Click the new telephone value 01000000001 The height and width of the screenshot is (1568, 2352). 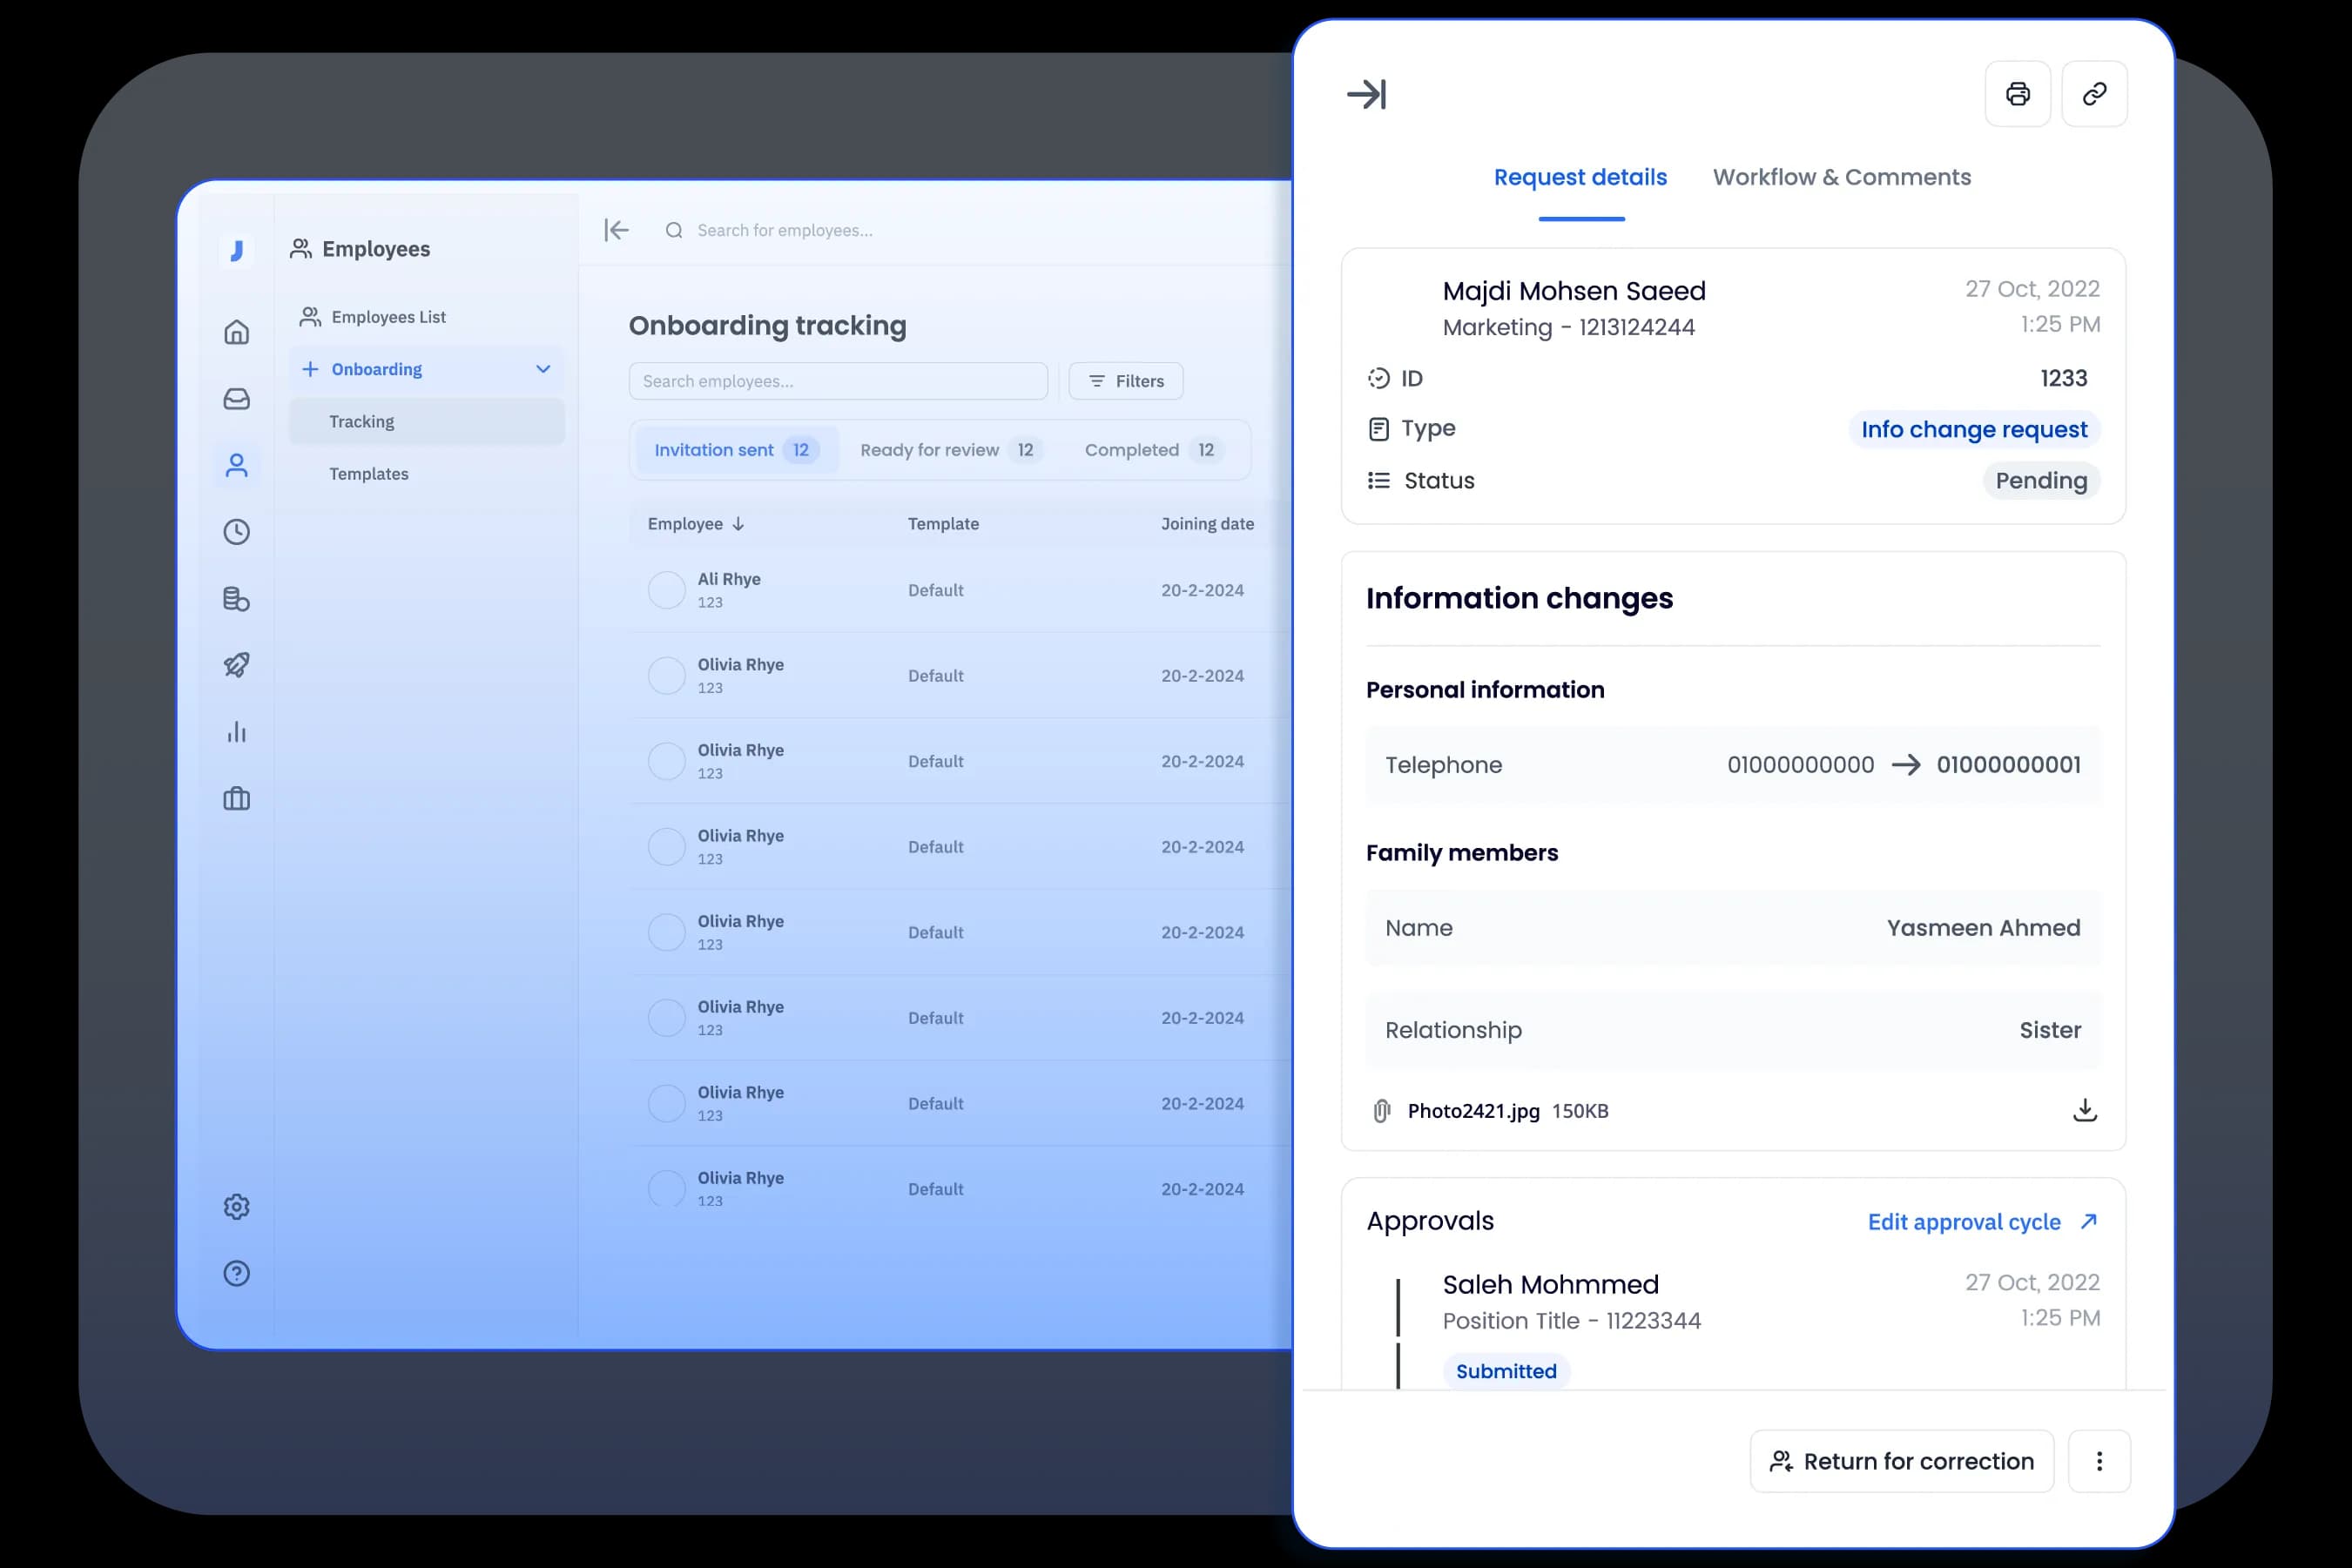[x=2008, y=765]
